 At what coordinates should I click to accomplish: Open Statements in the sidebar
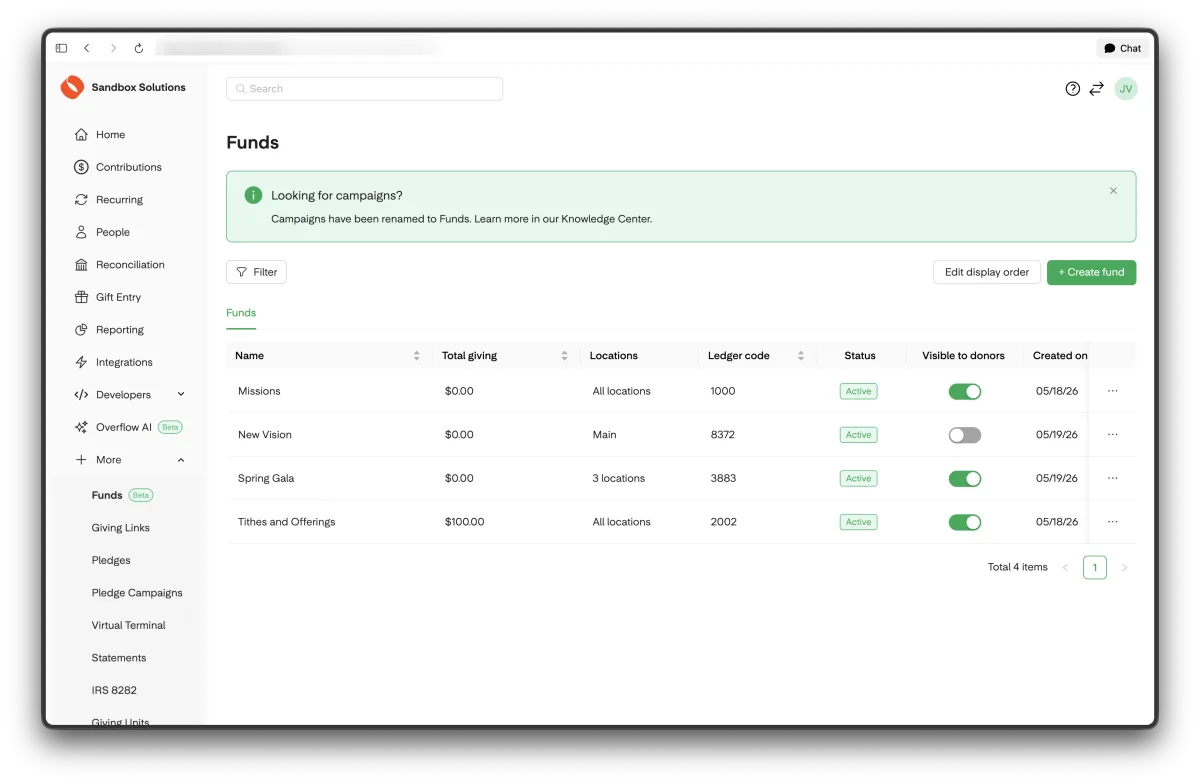[x=119, y=658]
